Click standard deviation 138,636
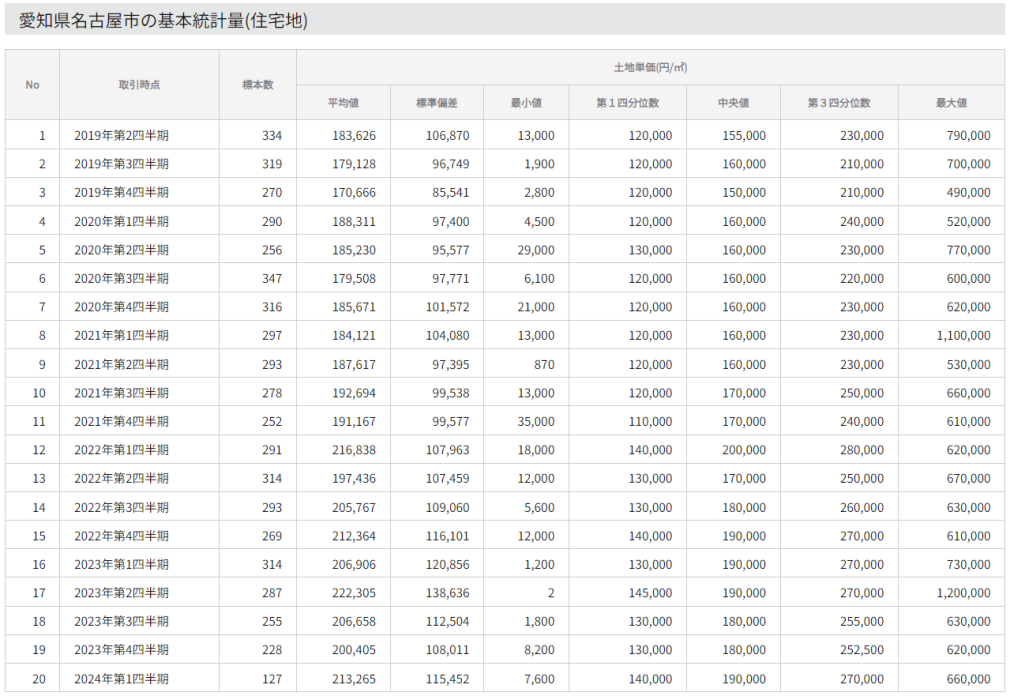The width and height of the screenshot is (1010, 696). pos(447,593)
